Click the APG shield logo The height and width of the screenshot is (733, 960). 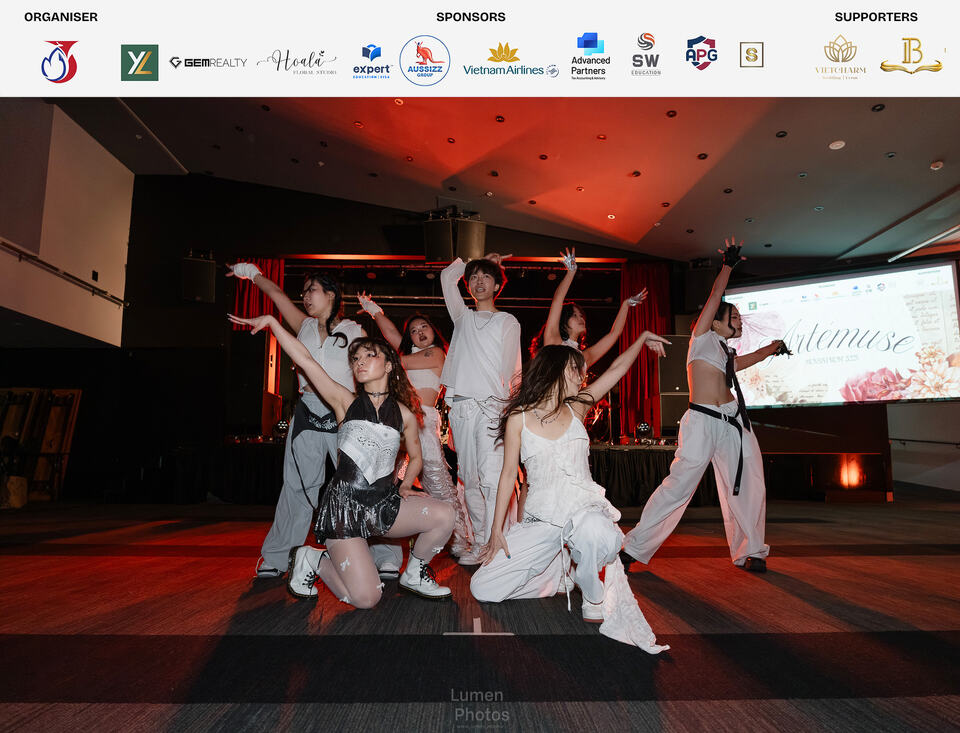click(701, 53)
